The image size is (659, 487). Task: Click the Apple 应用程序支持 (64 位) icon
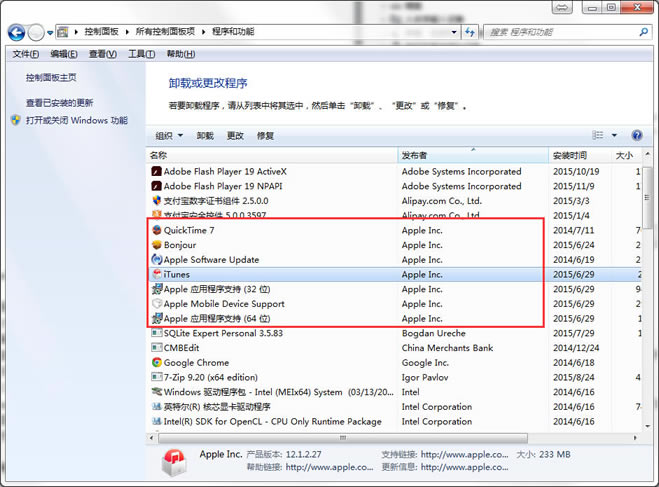pos(157,319)
